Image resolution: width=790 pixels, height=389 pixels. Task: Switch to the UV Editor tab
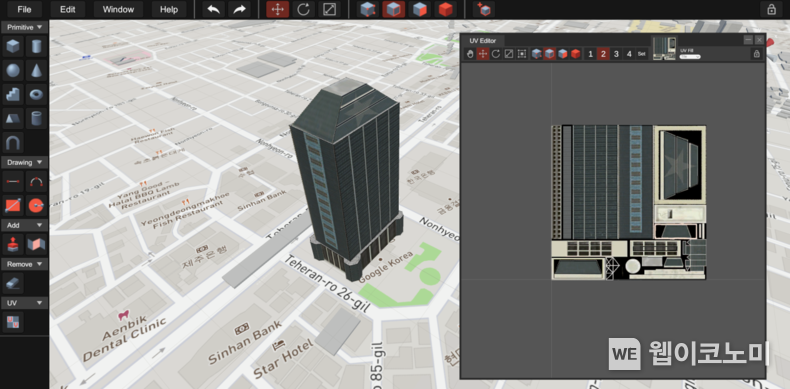pos(483,41)
